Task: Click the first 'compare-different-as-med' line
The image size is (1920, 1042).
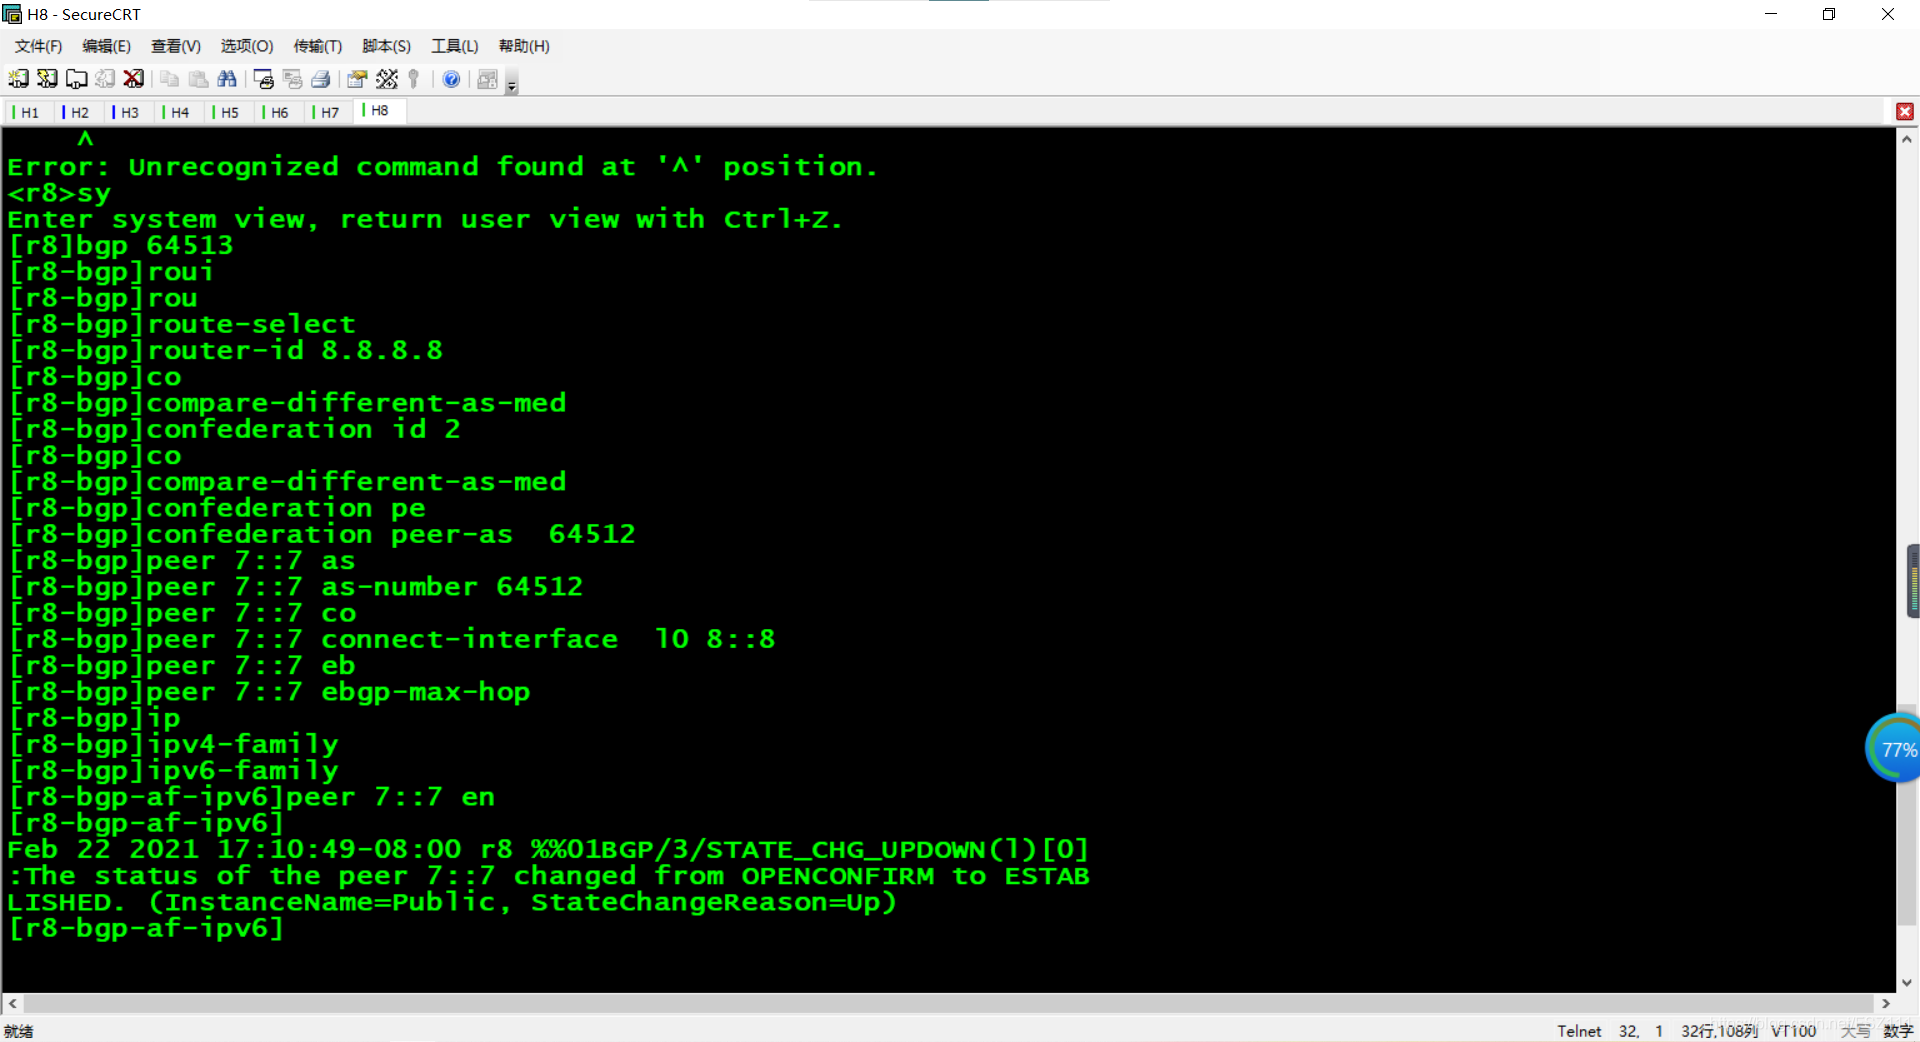Action: (288, 404)
